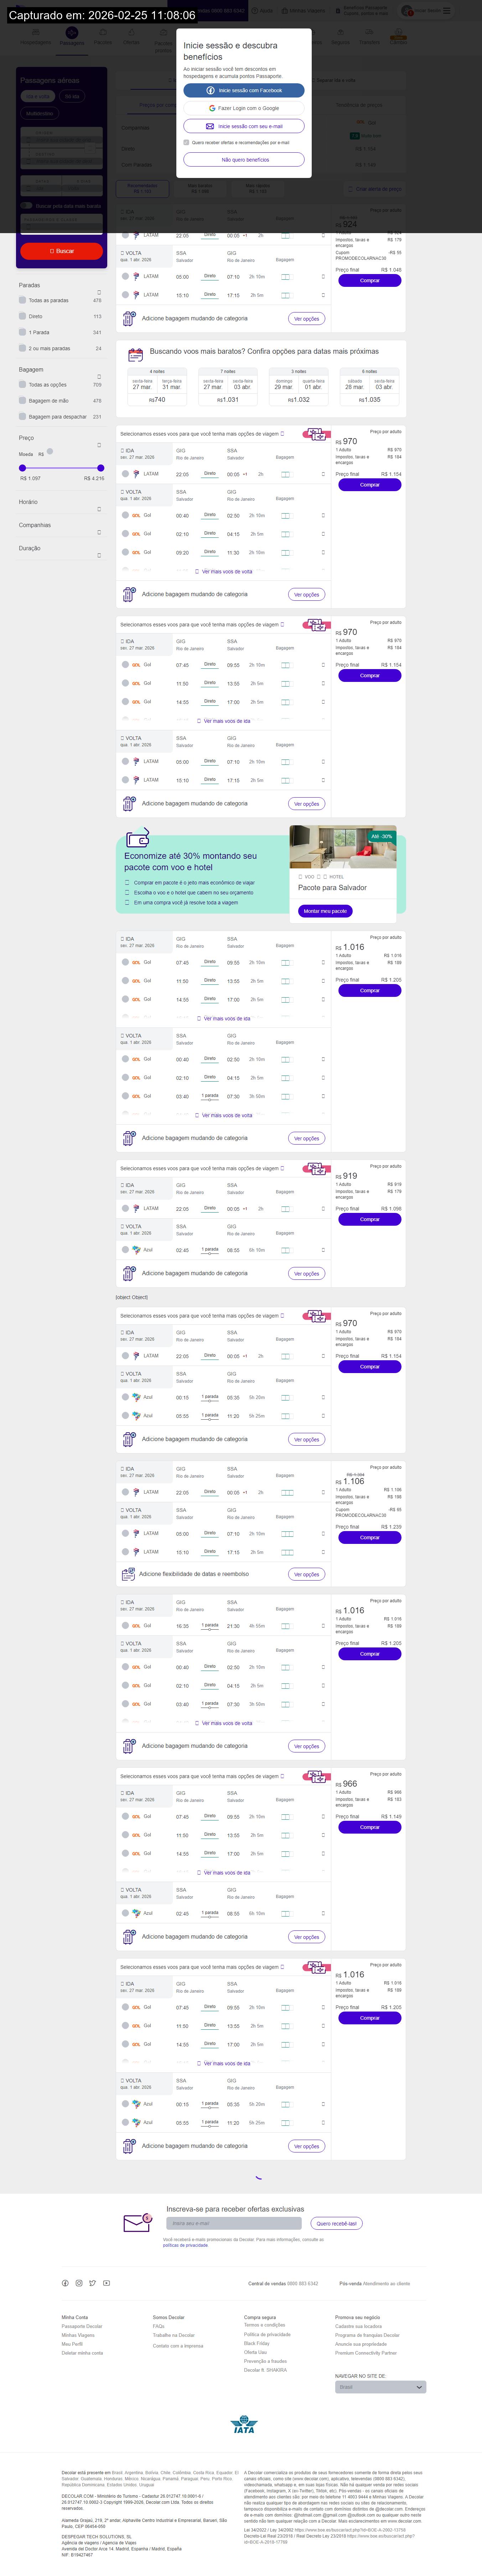Toggle the offers and recommendations email checkbox
Image resolution: width=482 pixels, height=2576 pixels.
click(186, 142)
